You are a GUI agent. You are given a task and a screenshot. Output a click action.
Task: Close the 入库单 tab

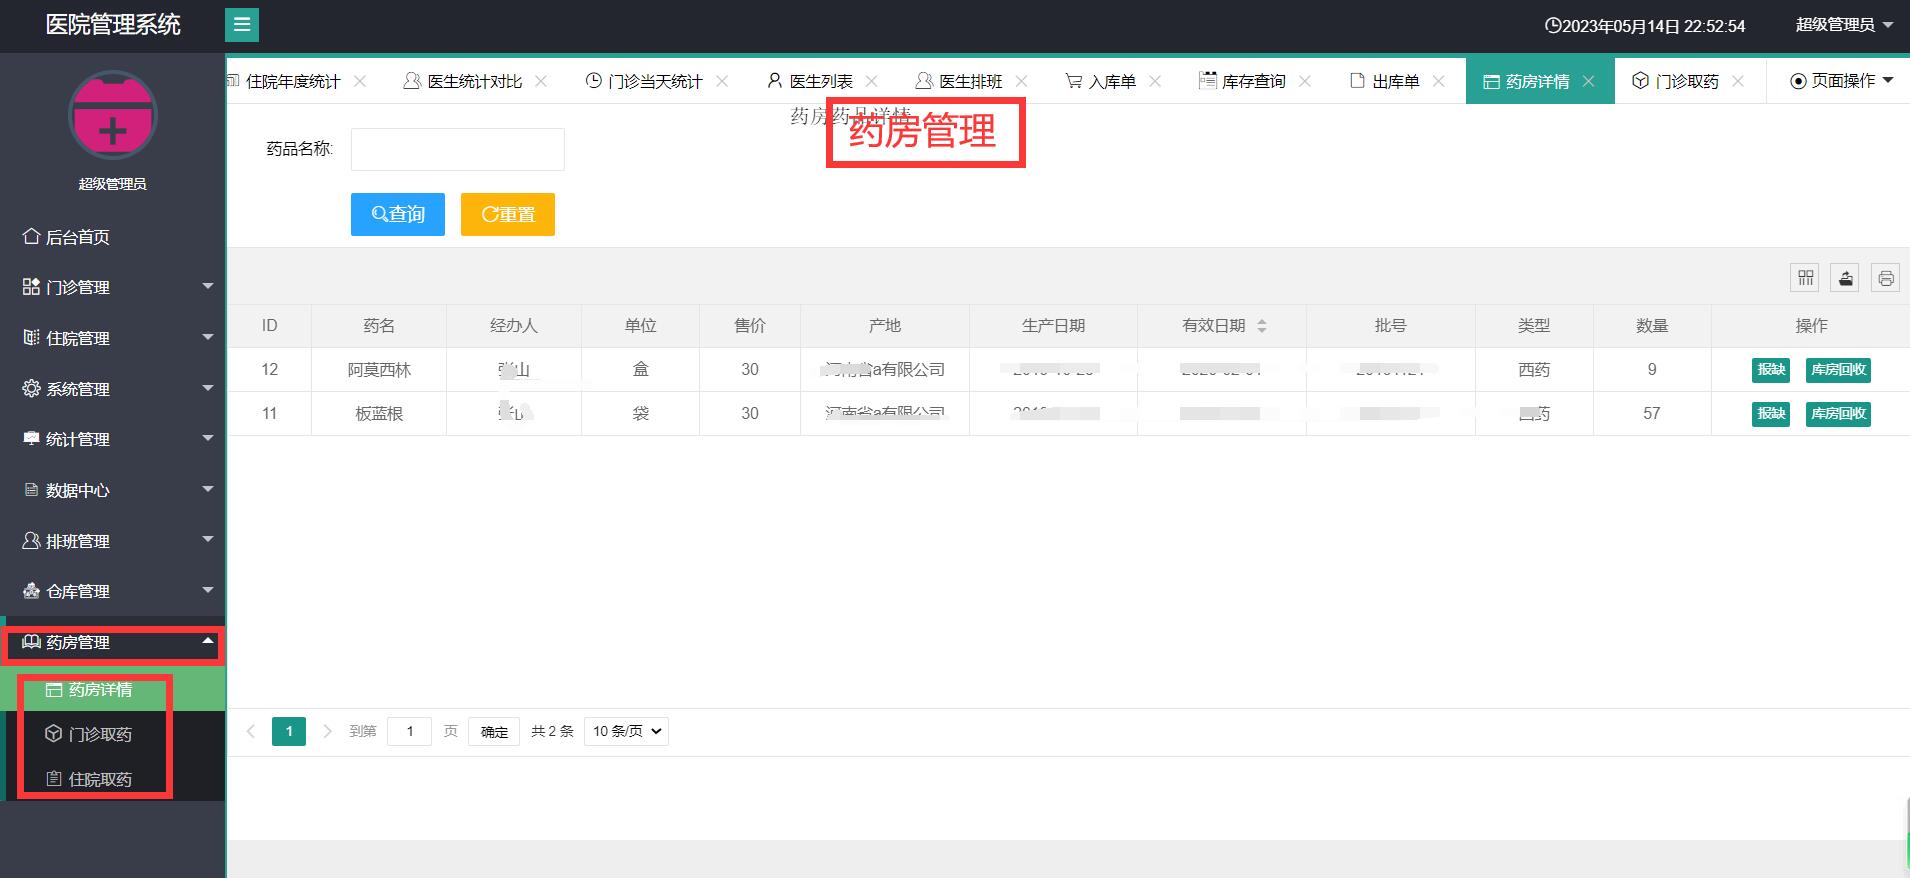[x=1155, y=81]
